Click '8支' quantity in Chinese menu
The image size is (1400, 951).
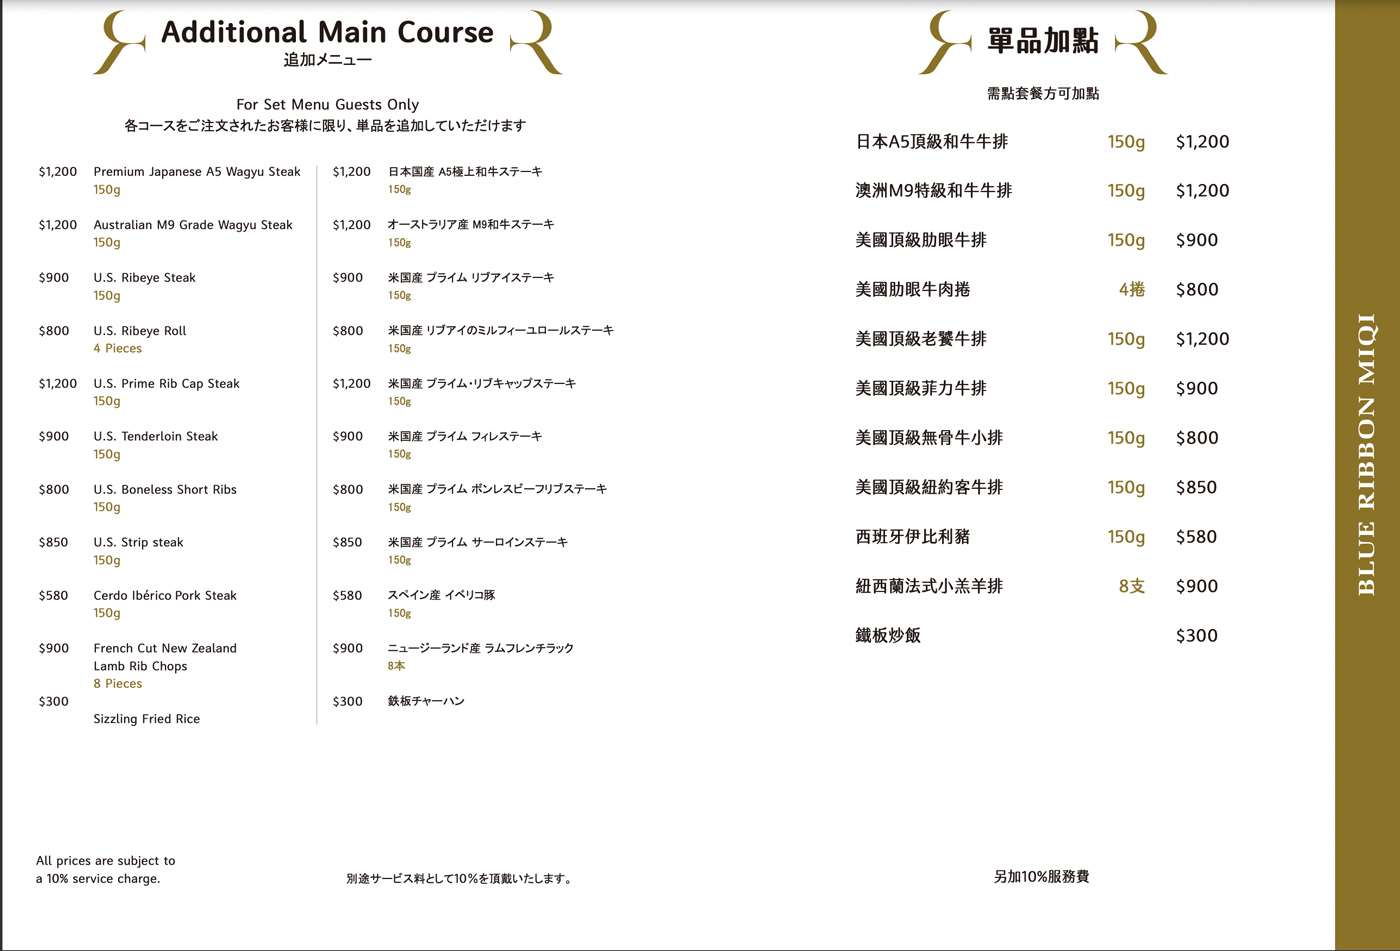point(1132,586)
